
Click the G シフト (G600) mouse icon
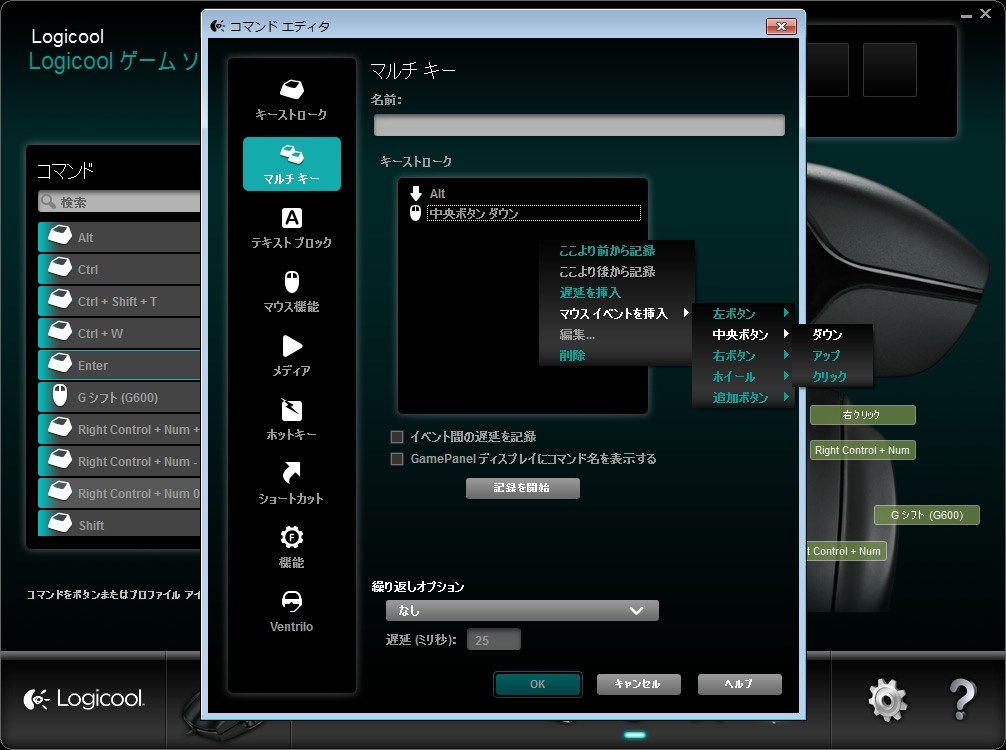[60, 396]
